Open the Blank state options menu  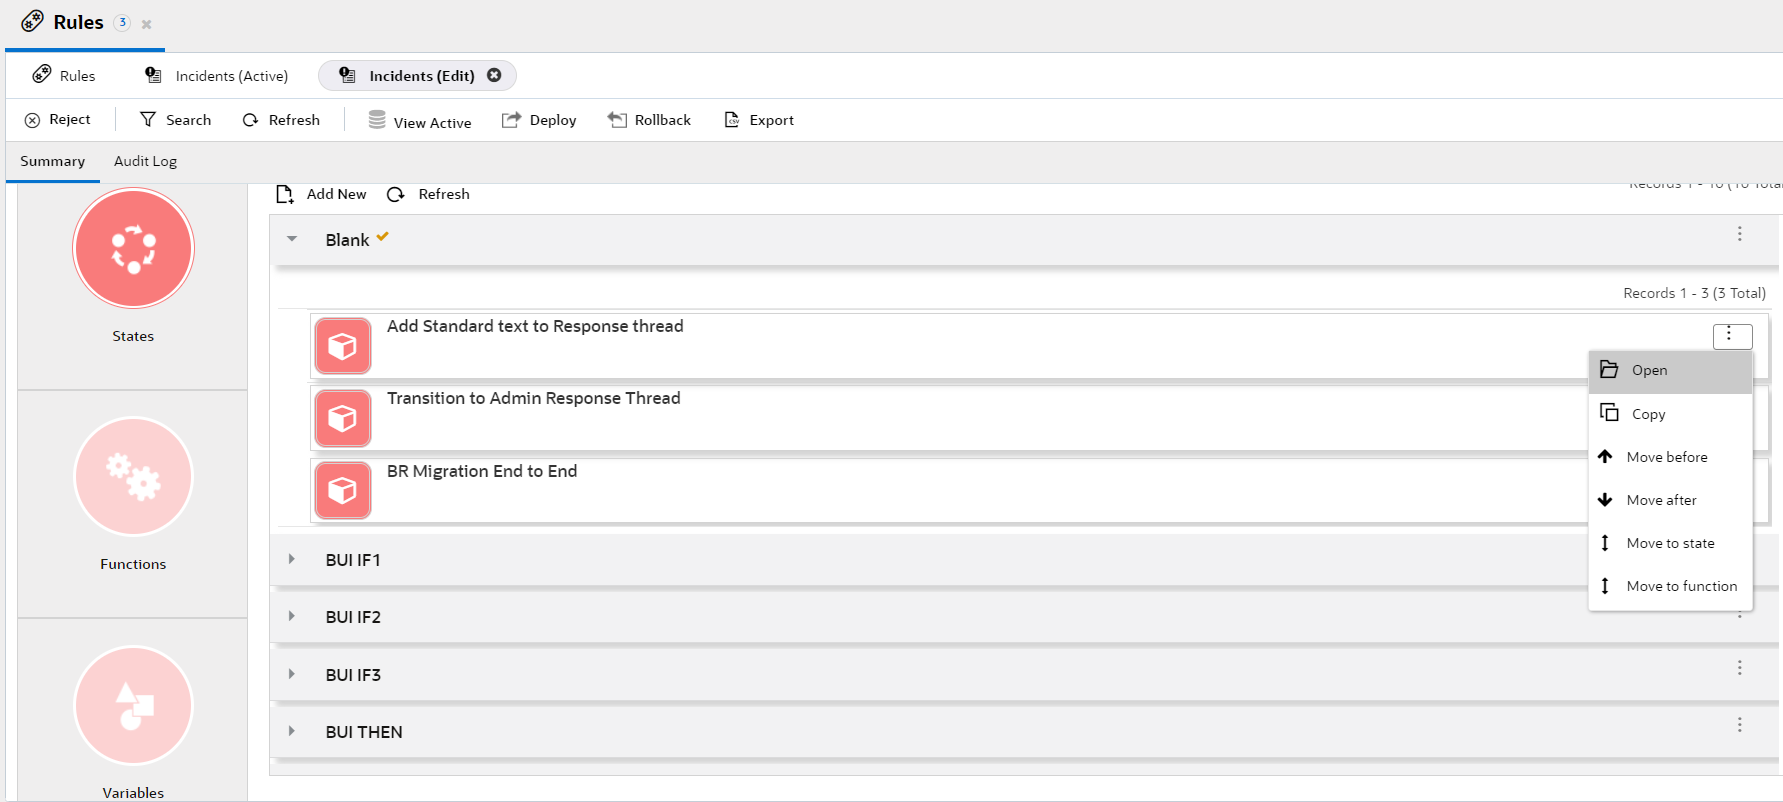pos(1739,234)
